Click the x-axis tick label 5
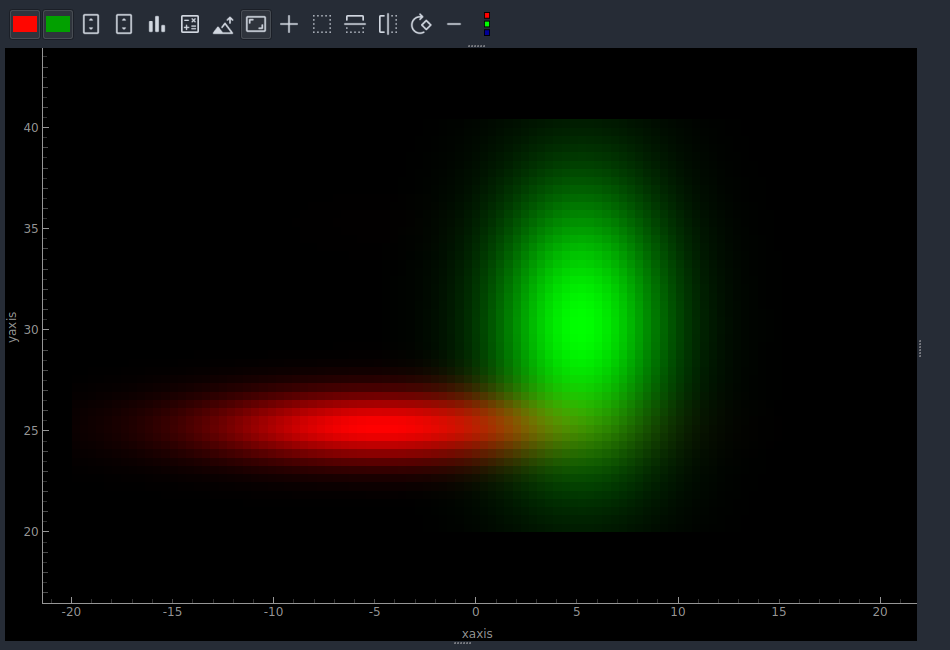950x650 pixels. 577,612
